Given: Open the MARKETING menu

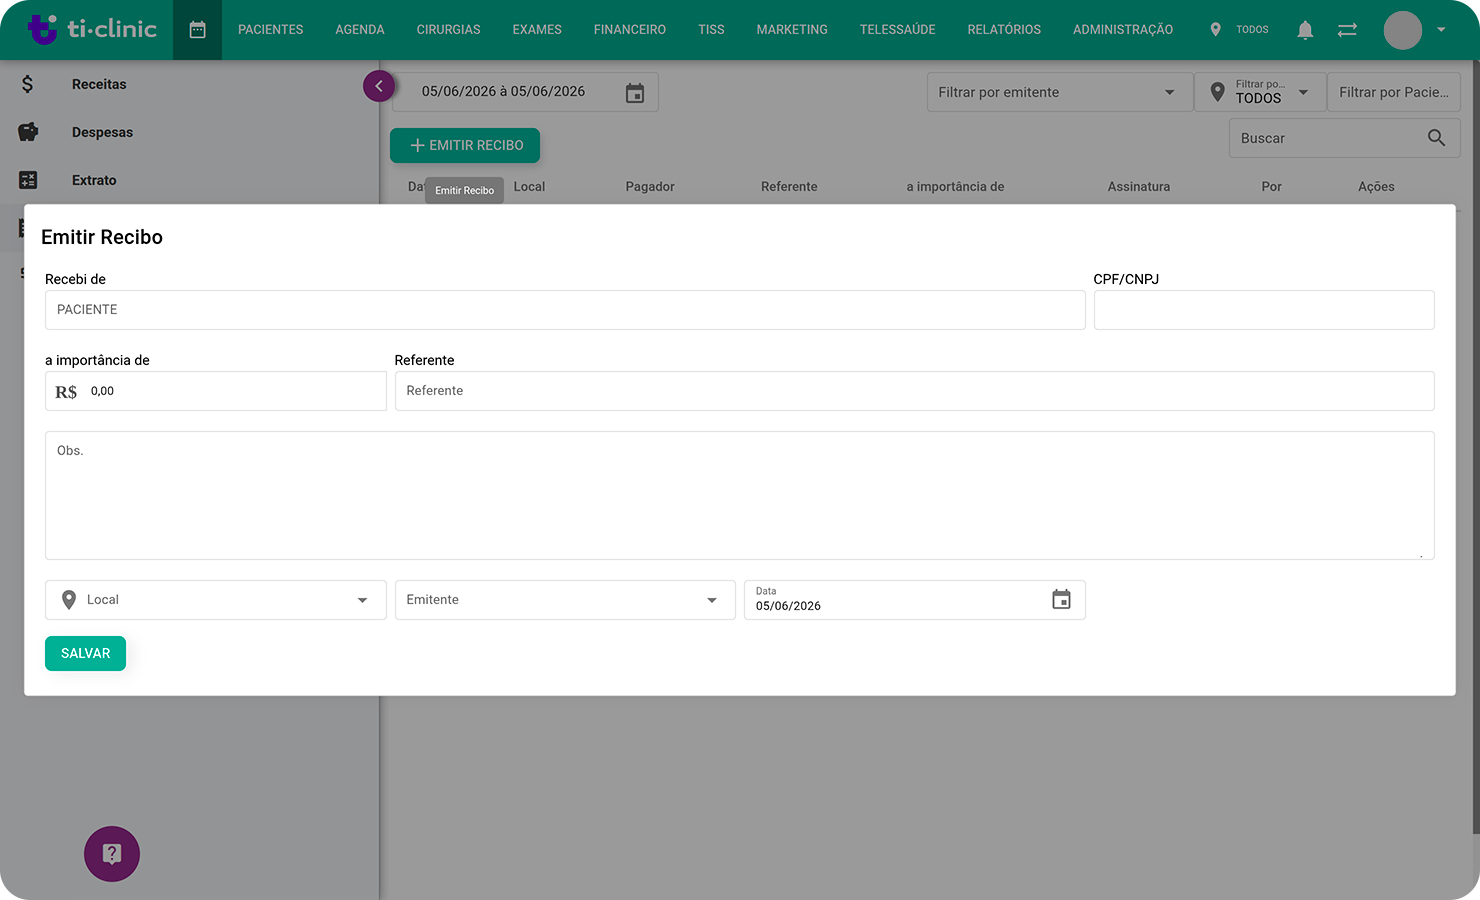Looking at the screenshot, I should 792,30.
